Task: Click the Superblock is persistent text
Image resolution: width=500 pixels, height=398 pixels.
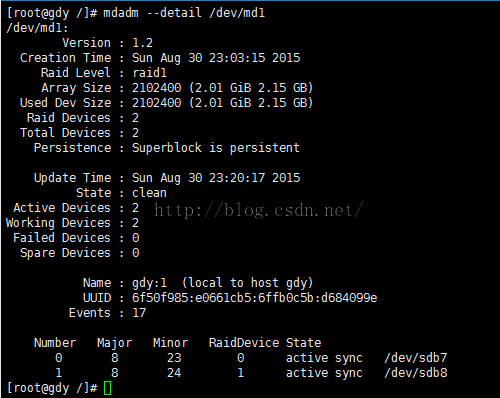Action: [x=216, y=148]
